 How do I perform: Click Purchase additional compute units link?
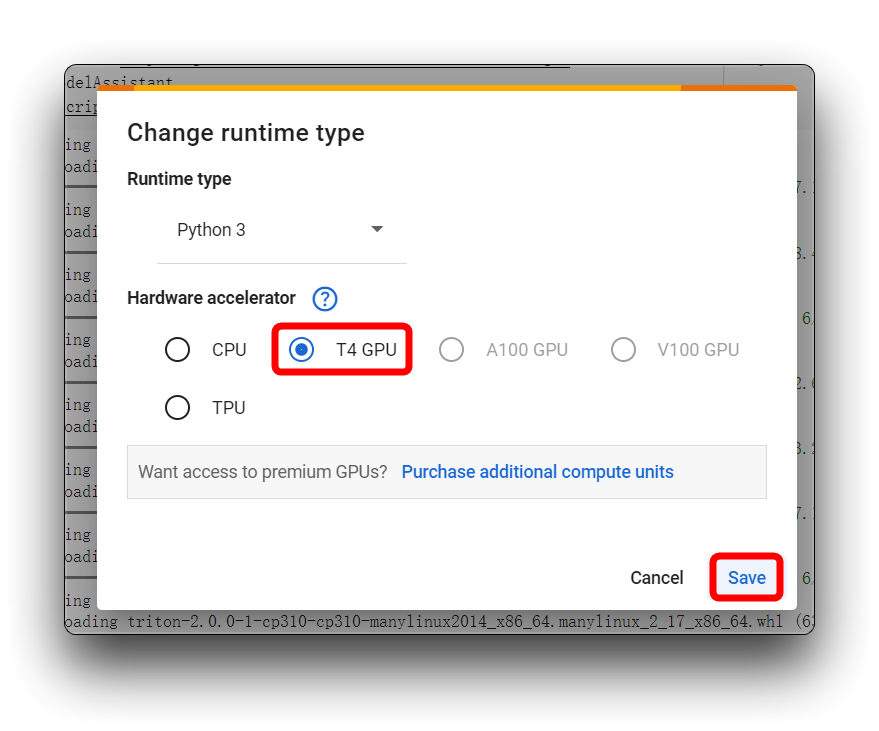tap(538, 472)
